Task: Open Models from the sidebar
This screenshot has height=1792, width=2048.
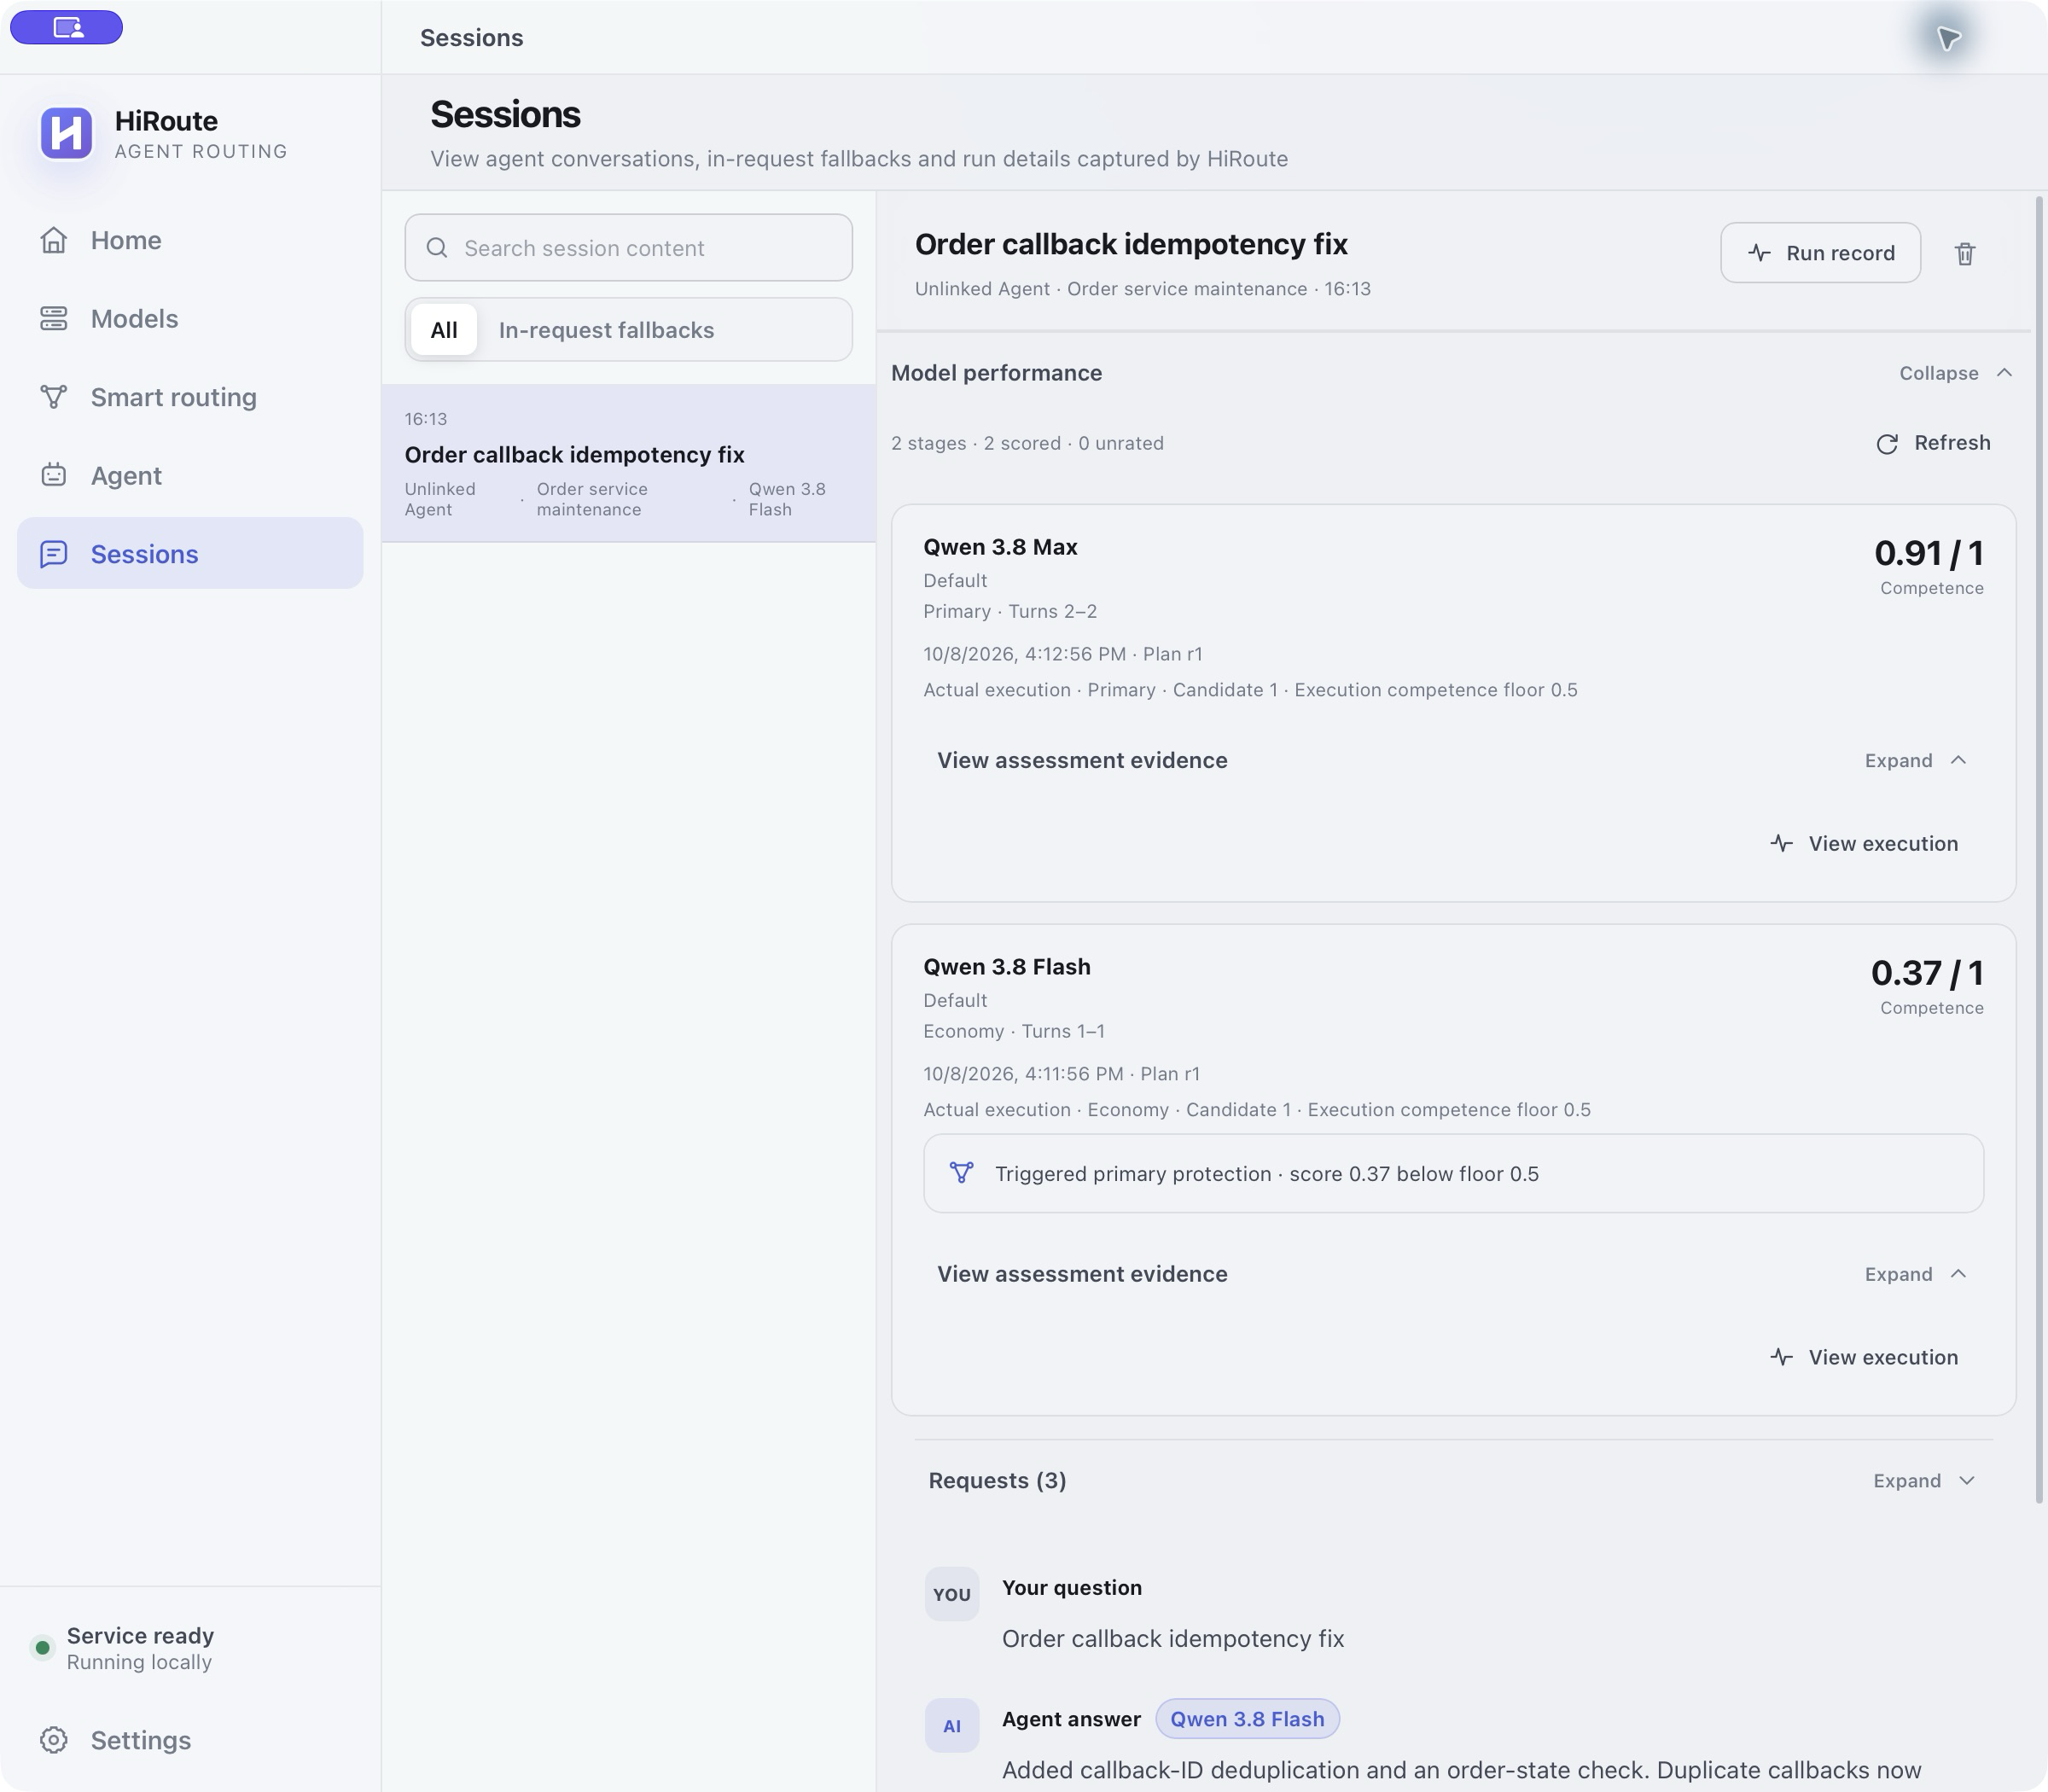Action: click(190, 319)
